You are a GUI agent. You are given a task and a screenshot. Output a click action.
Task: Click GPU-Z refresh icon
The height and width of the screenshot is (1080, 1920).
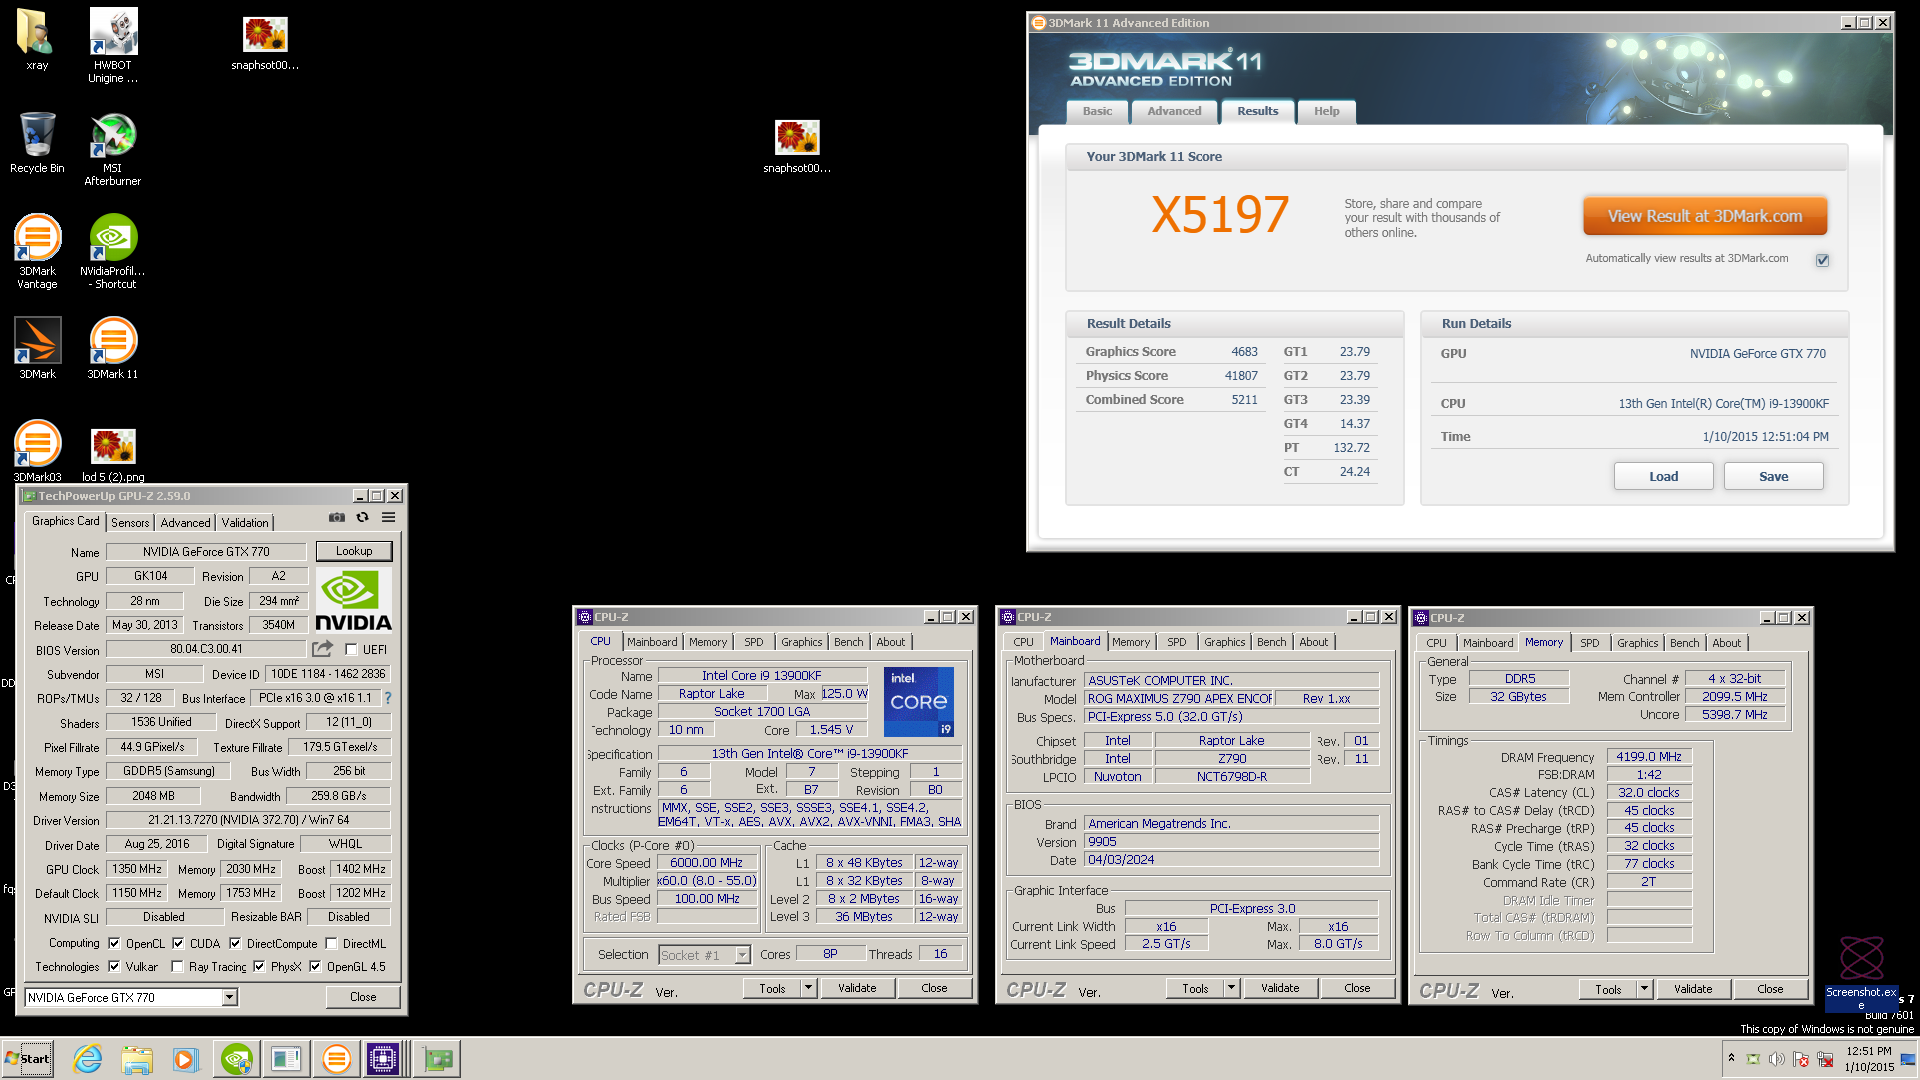[x=362, y=518]
